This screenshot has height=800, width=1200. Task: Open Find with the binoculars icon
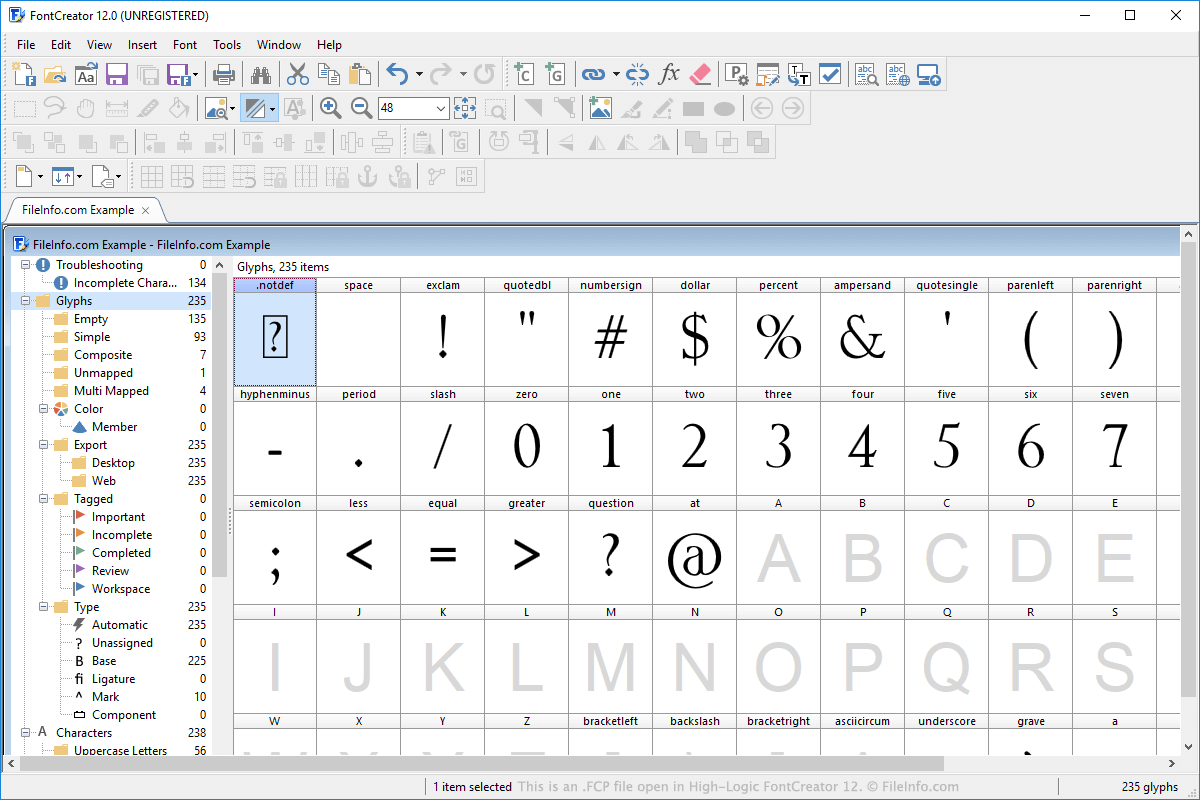click(x=261, y=74)
